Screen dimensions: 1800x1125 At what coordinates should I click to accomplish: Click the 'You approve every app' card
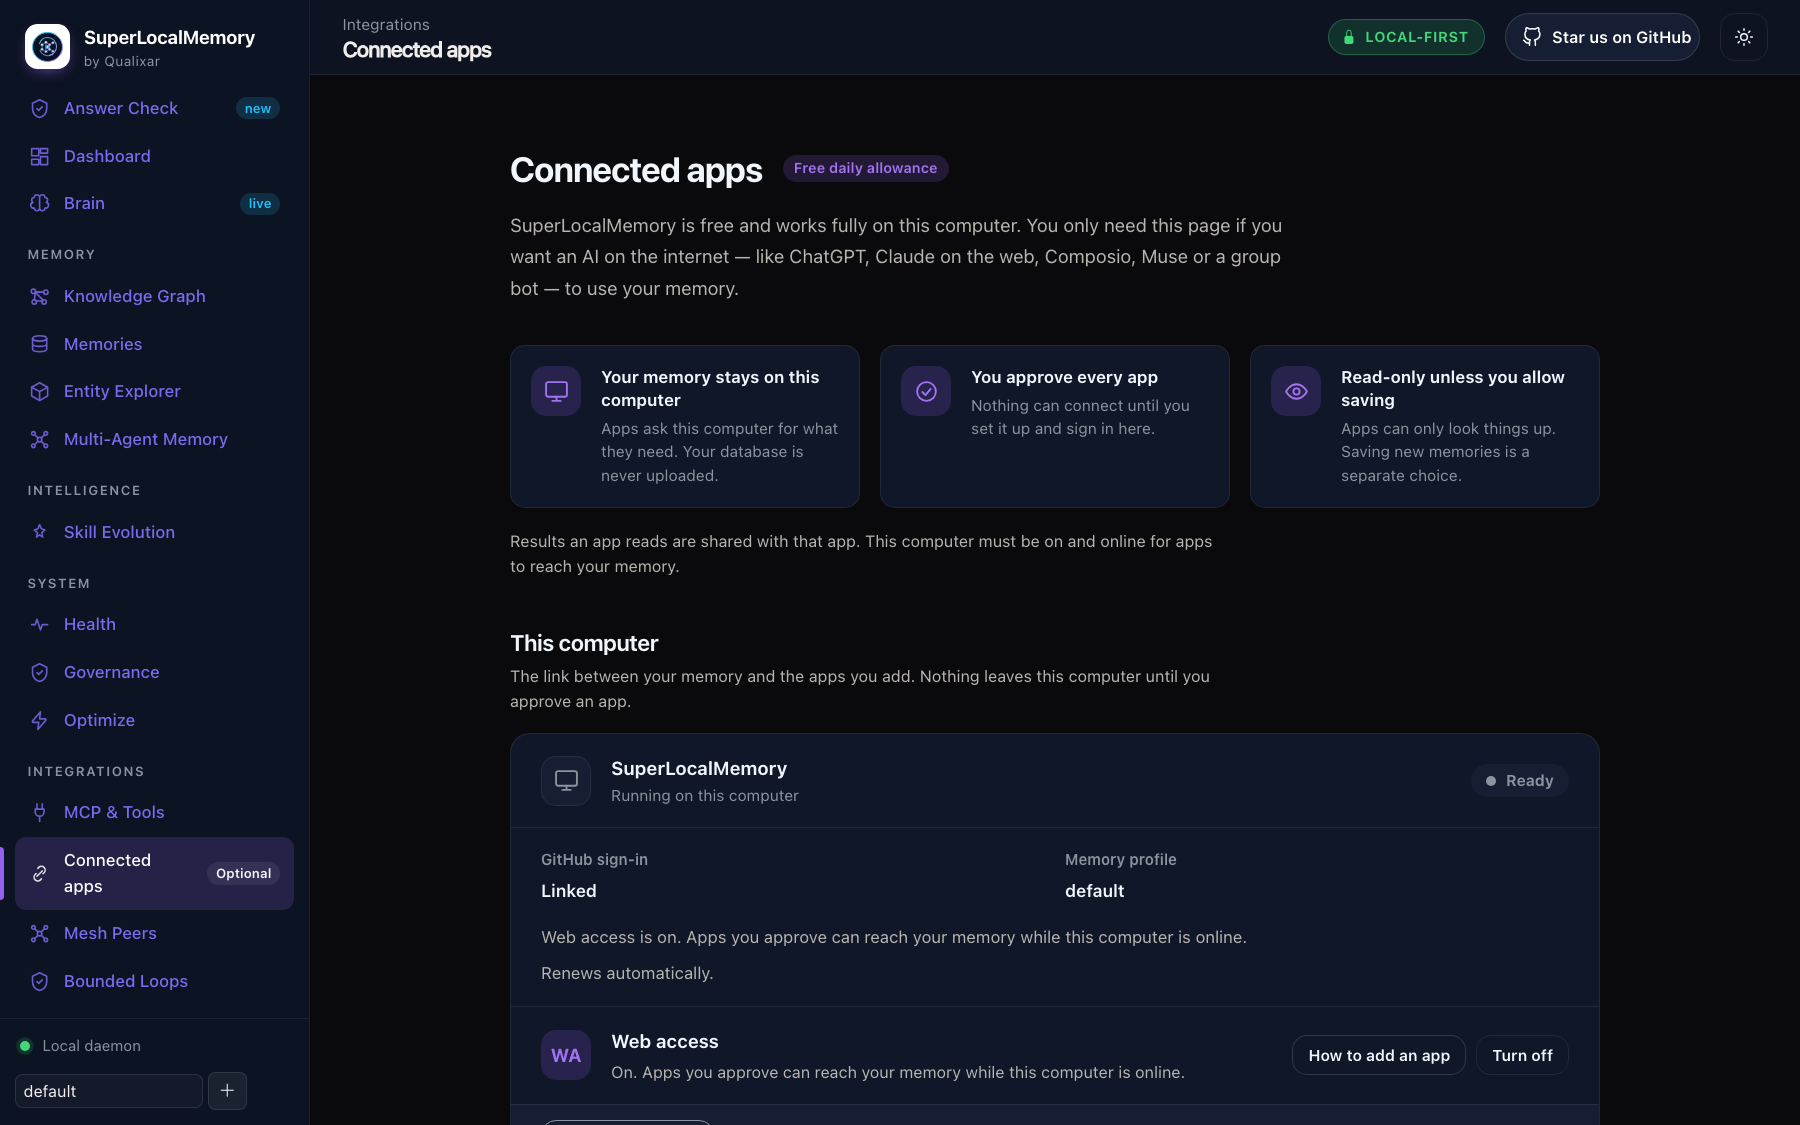pyautogui.click(x=1055, y=426)
